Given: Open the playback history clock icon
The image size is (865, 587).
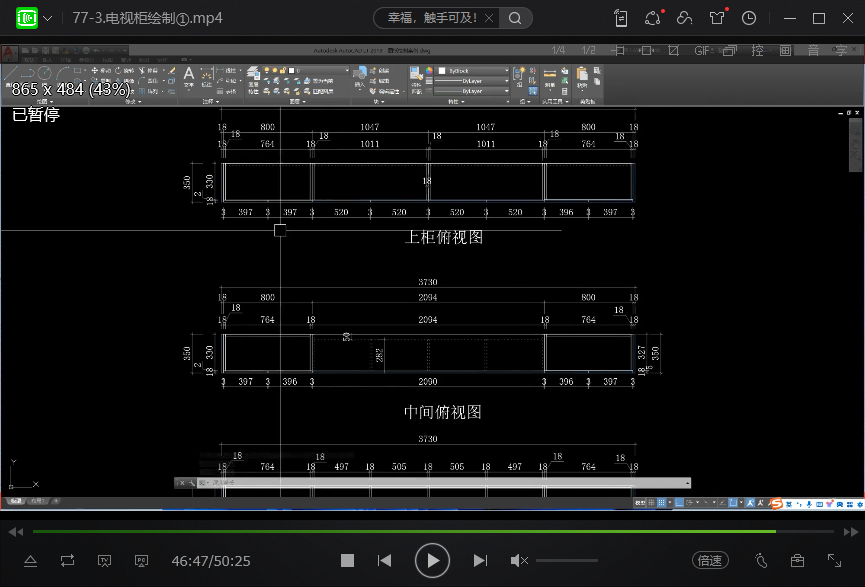Looking at the screenshot, I should 749,18.
